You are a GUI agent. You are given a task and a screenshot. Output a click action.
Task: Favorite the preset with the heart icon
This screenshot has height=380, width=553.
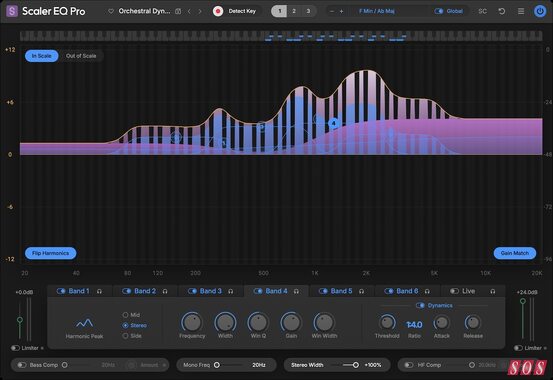click(x=111, y=11)
